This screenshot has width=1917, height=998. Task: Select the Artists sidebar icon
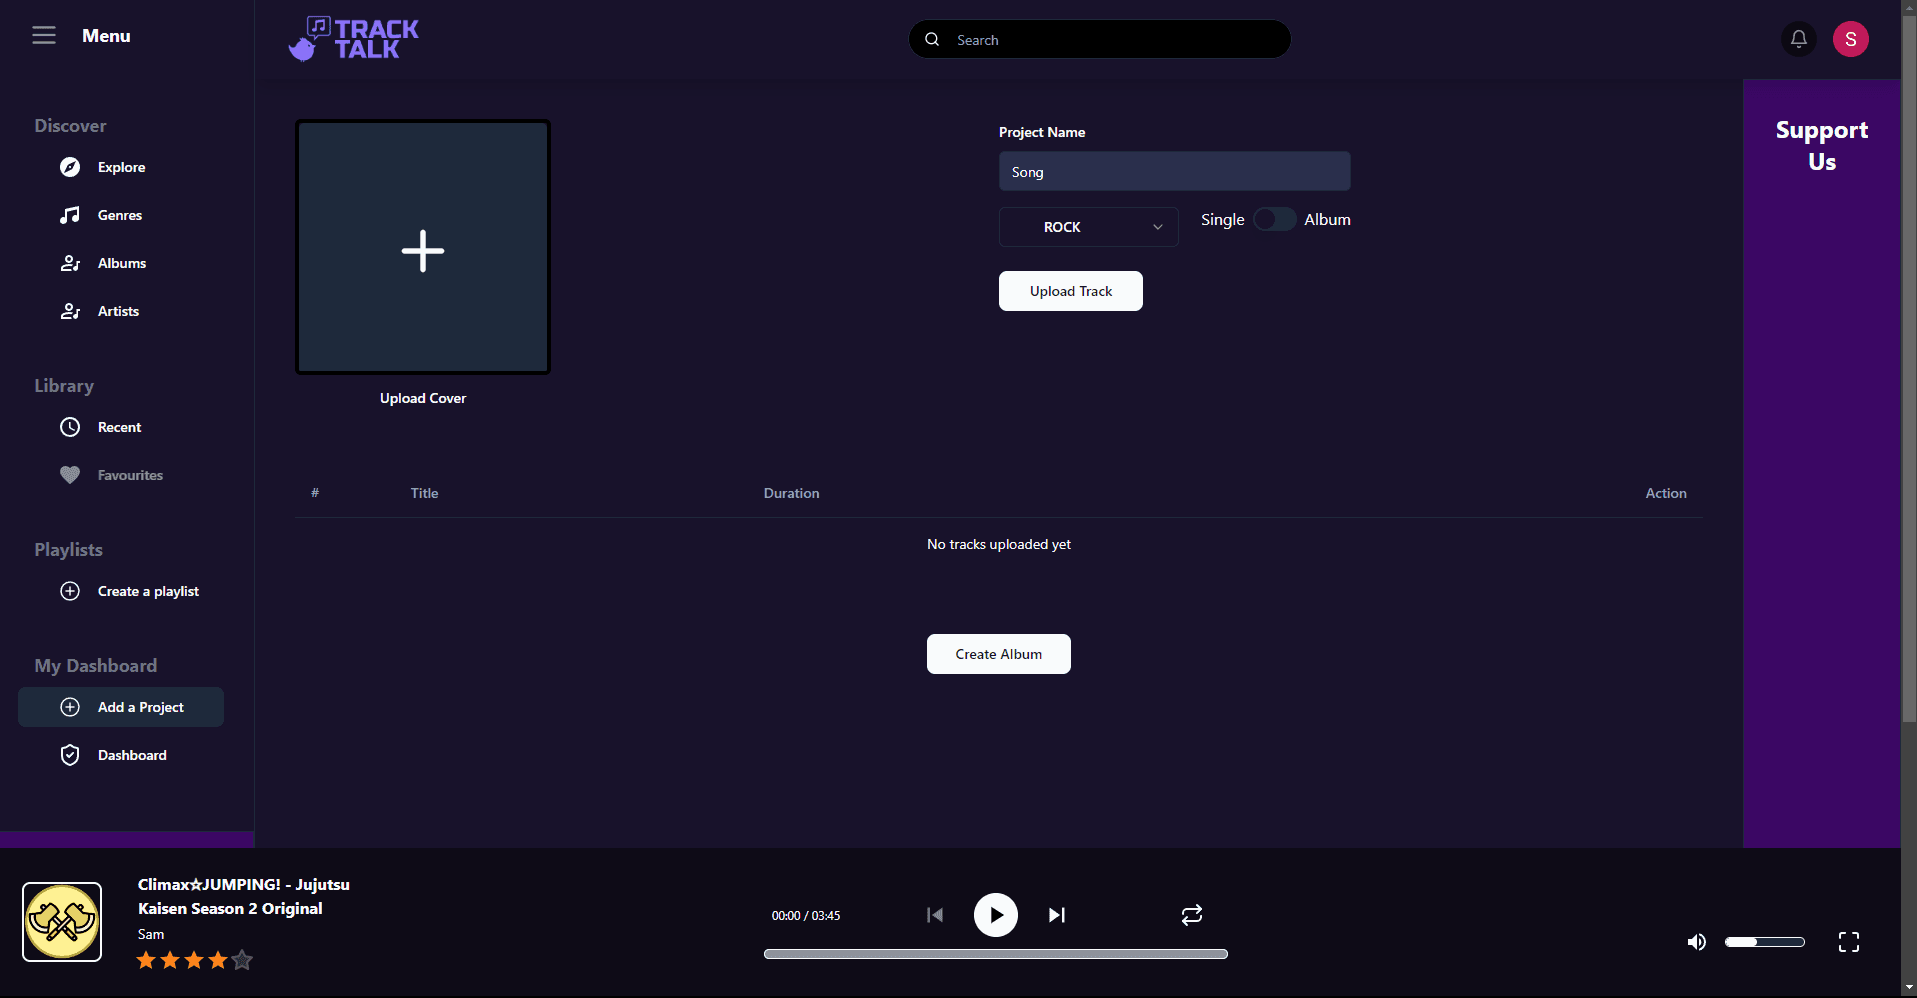point(69,311)
